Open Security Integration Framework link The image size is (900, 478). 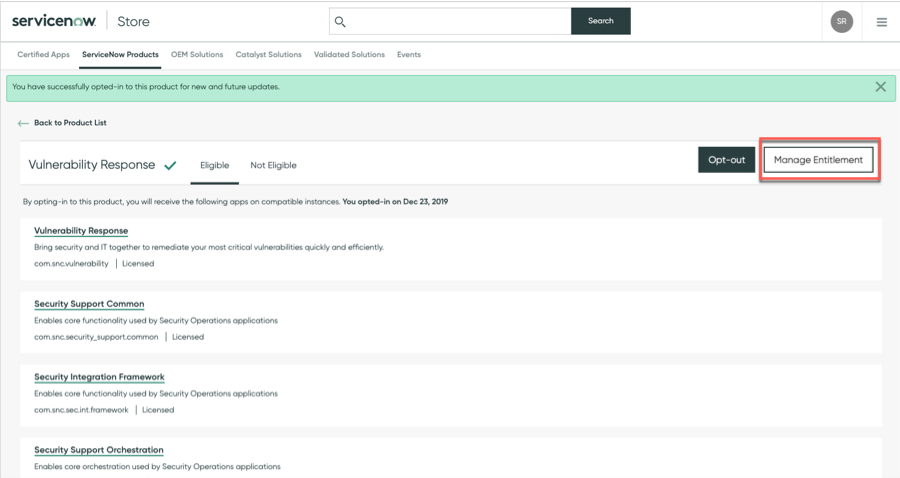coord(99,377)
